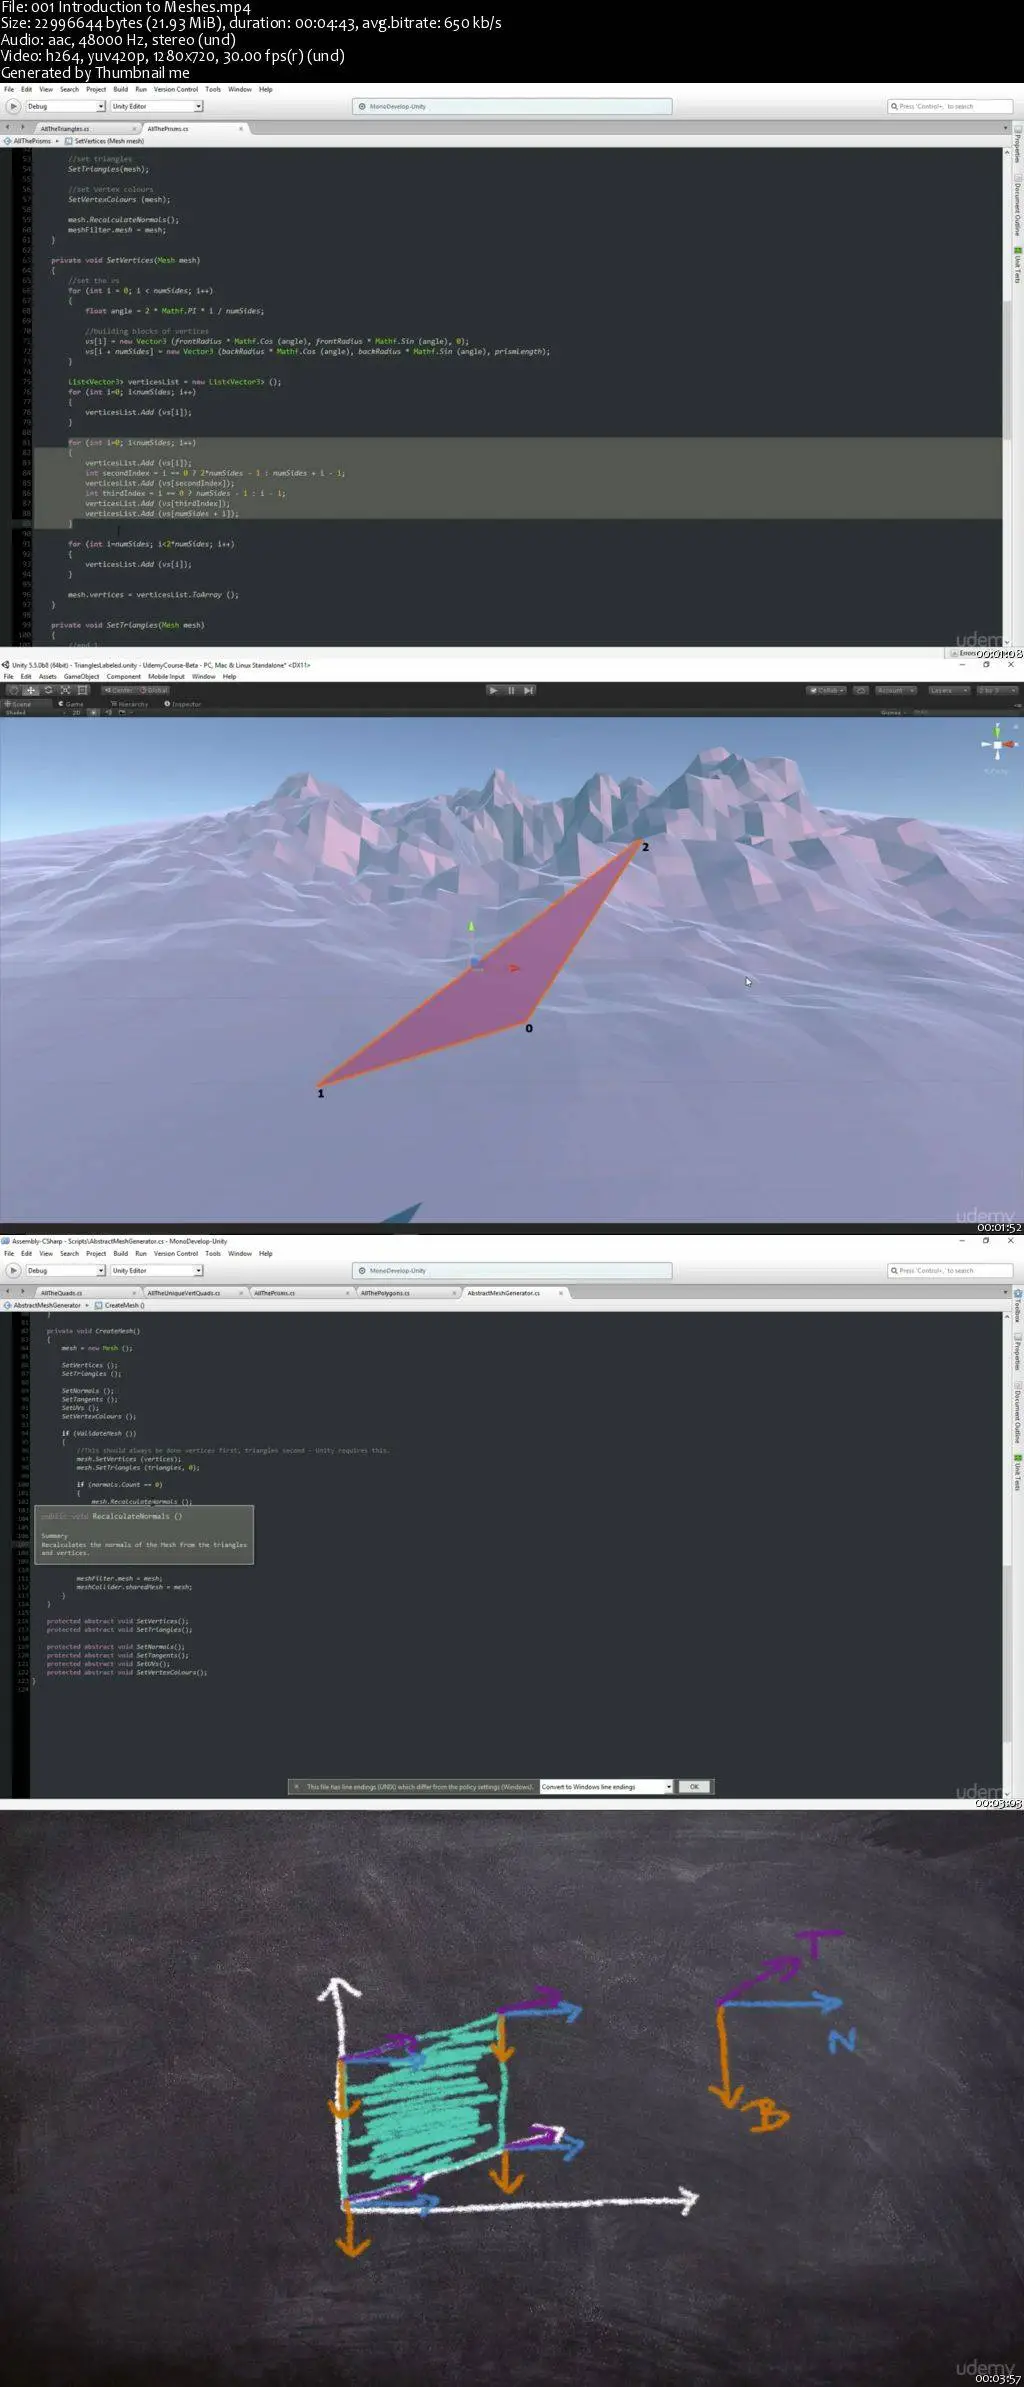Click the AllThePrisms class breadcrumb
The height and width of the screenshot is (2387, 1024).
point(29,141)
